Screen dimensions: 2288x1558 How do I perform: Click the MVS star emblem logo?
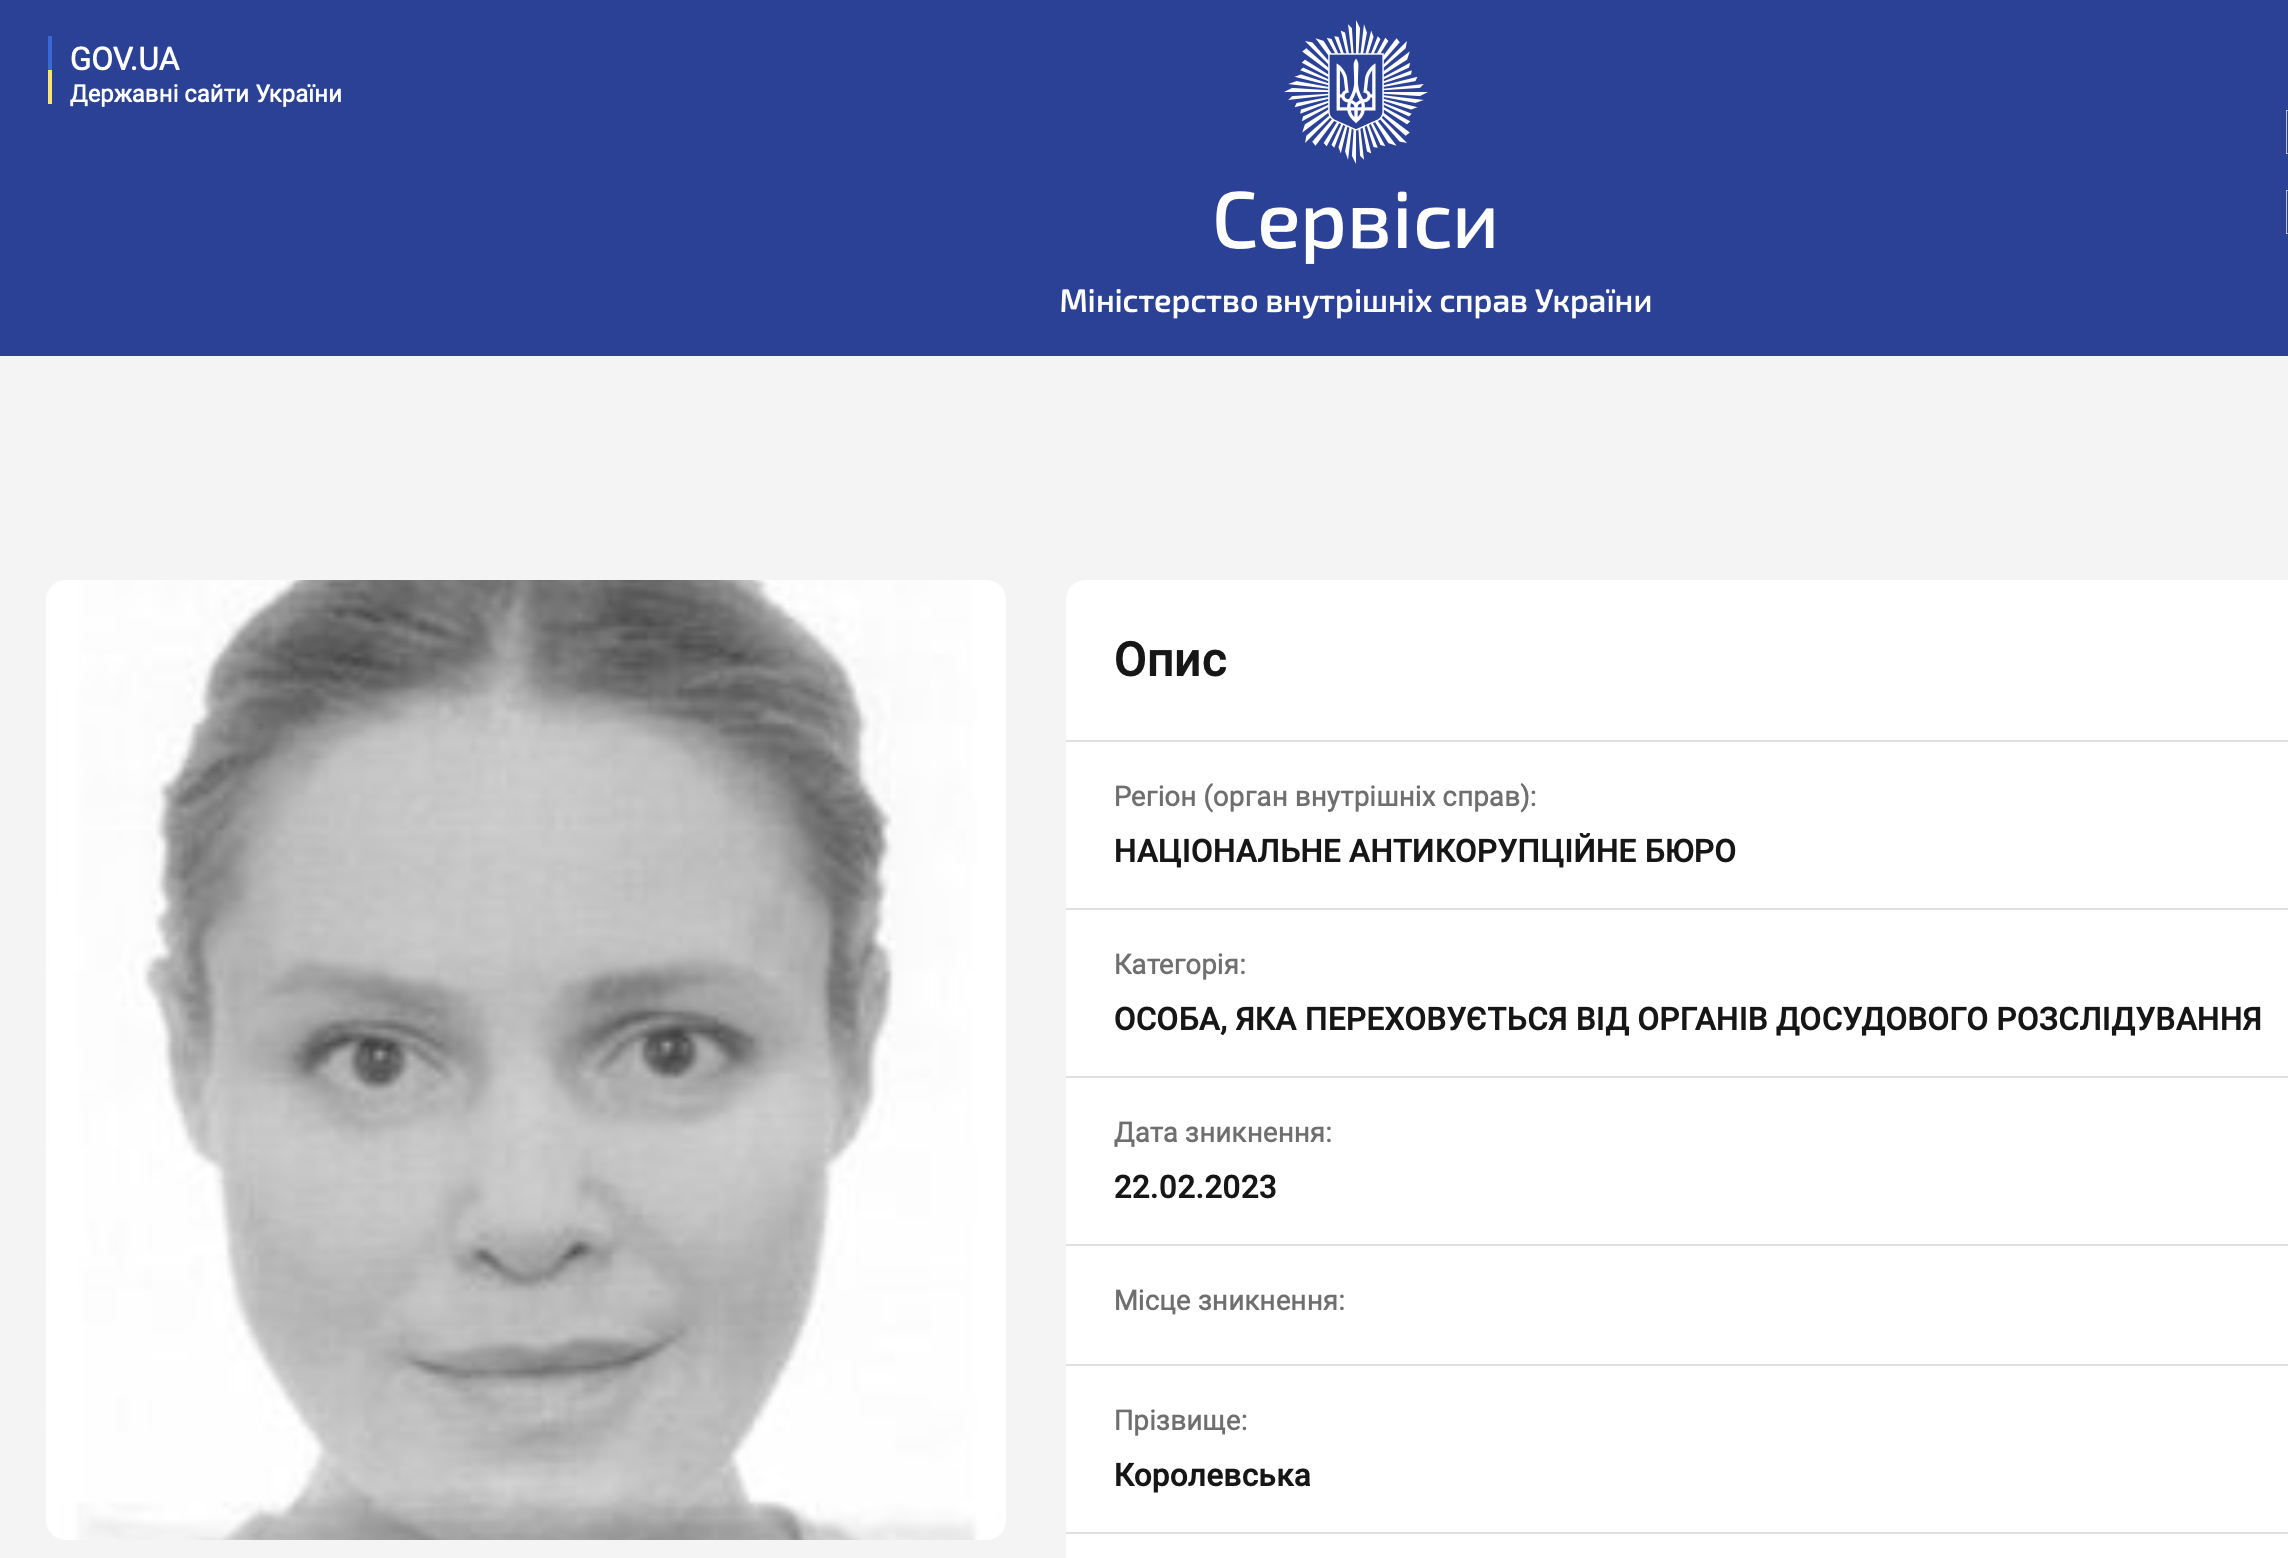[1355, 91]
